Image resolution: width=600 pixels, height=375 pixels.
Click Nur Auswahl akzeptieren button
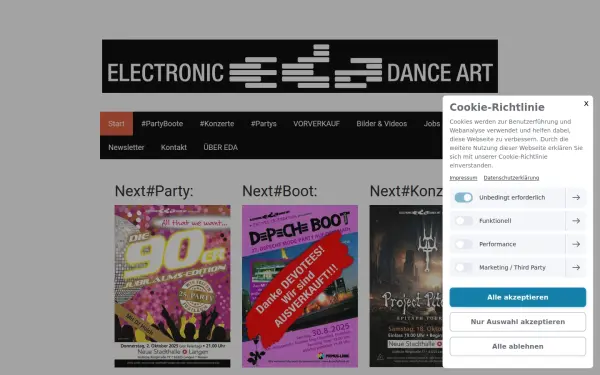click(517, 322)
